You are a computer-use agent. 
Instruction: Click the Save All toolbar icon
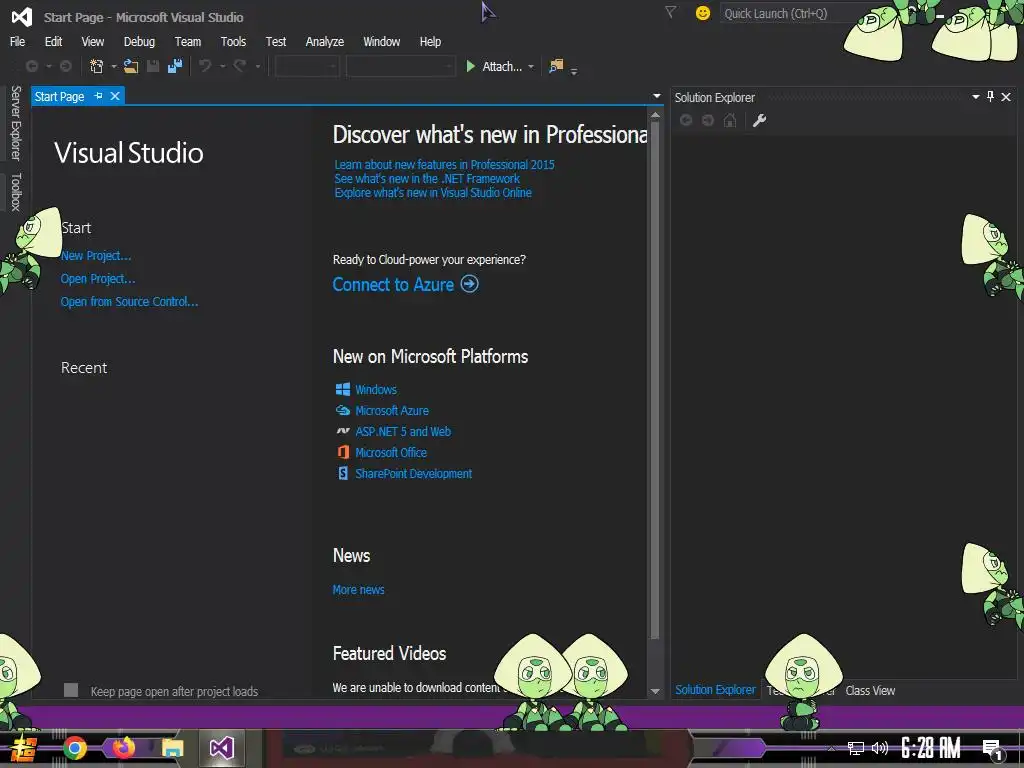coord(175,66)
